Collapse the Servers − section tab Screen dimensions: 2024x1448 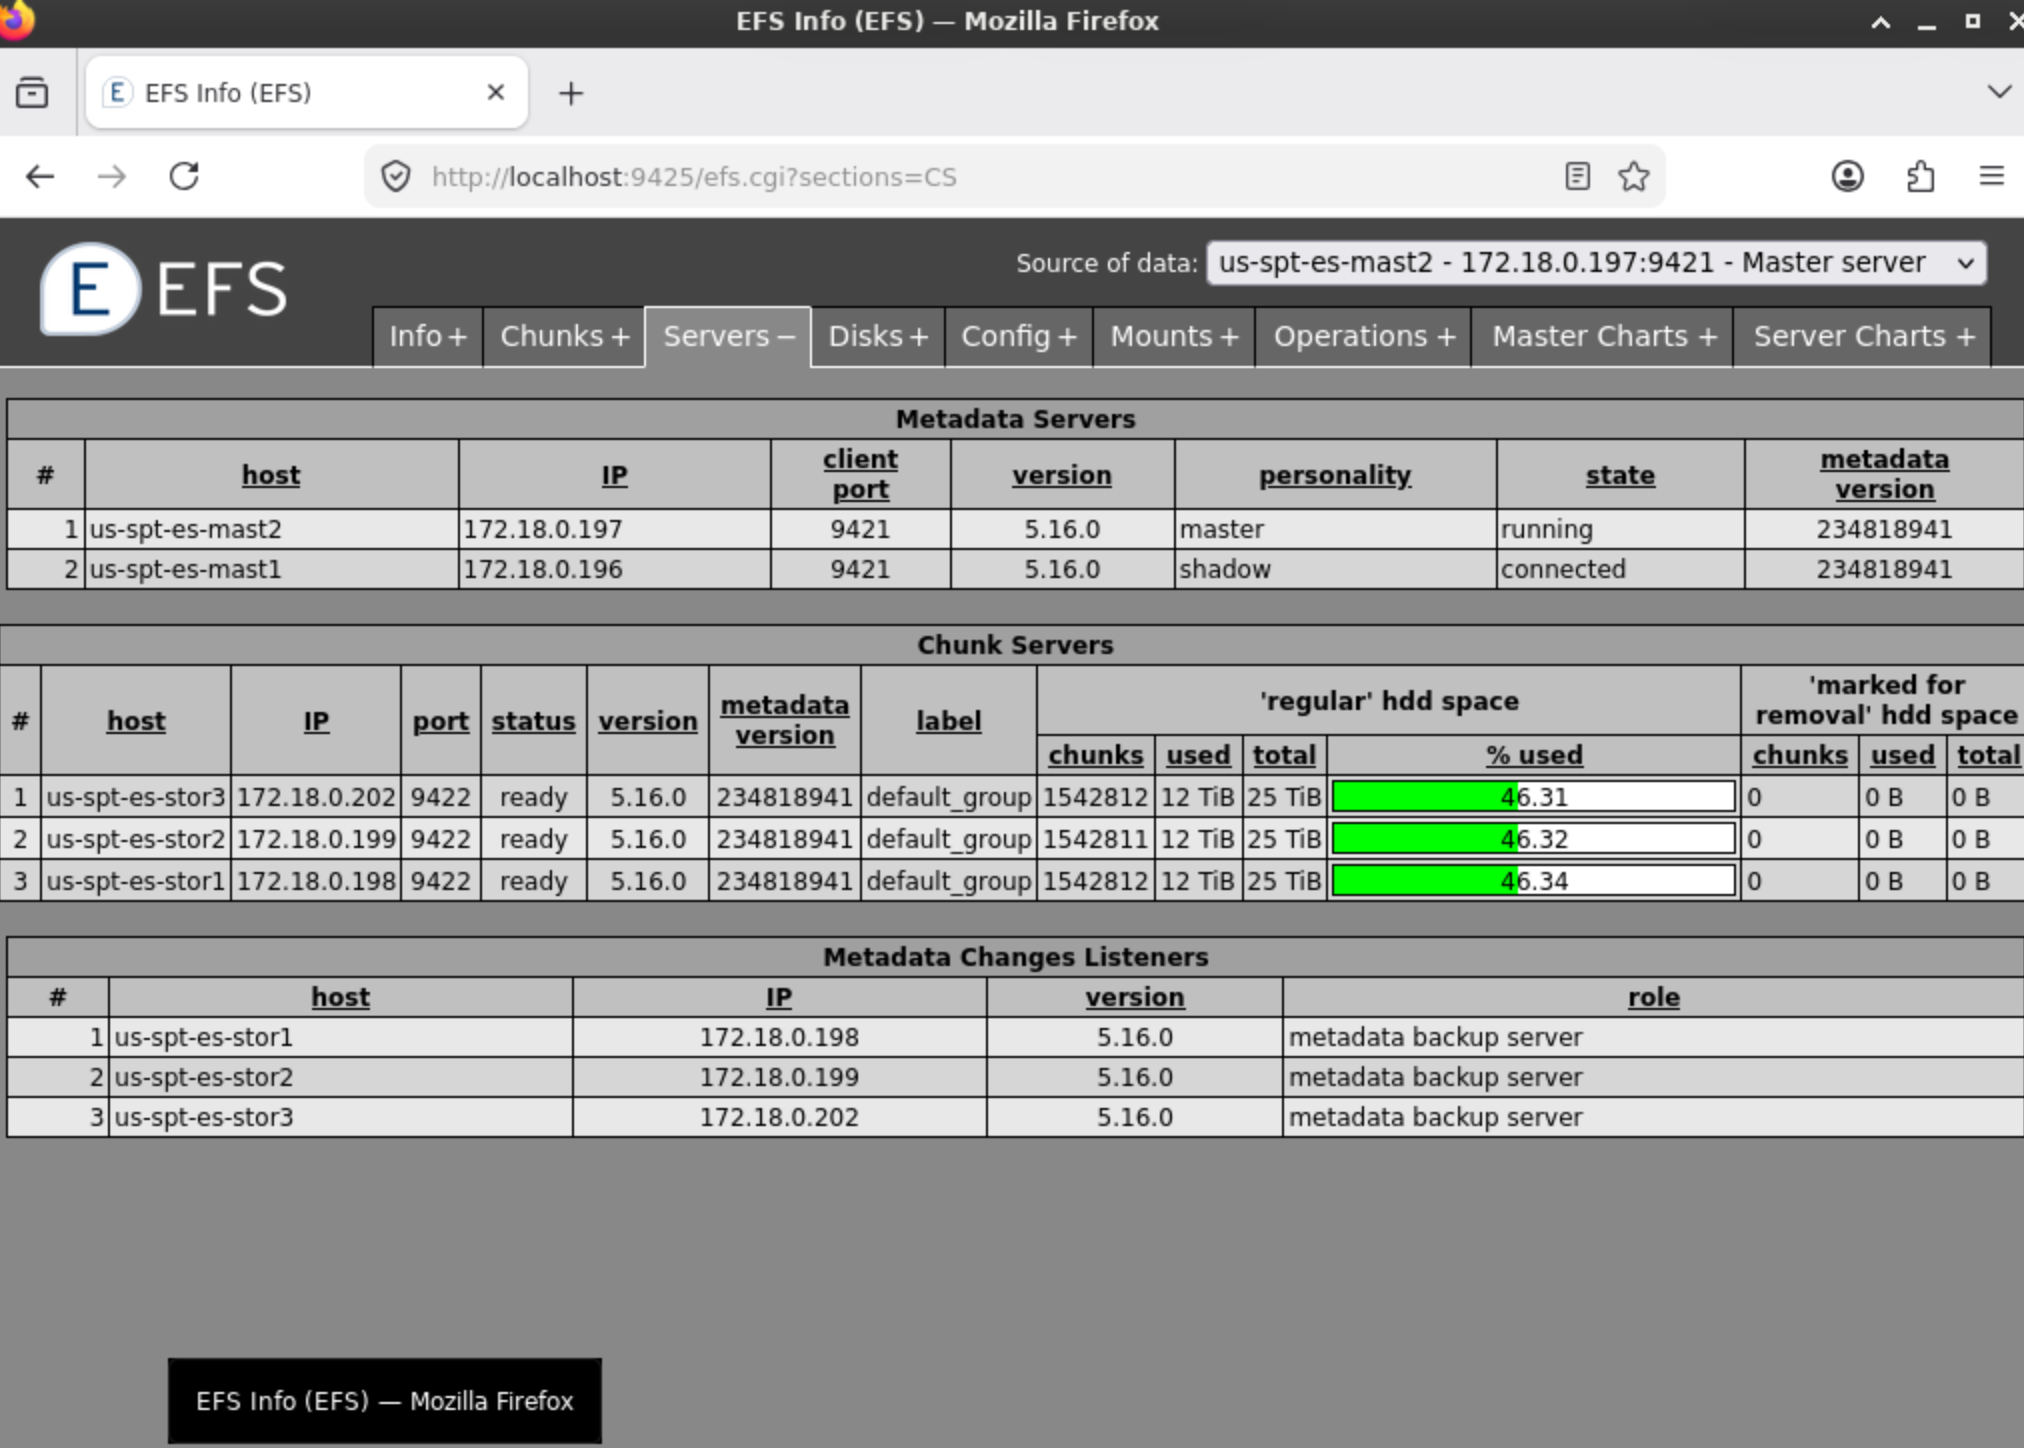point(728,337)
